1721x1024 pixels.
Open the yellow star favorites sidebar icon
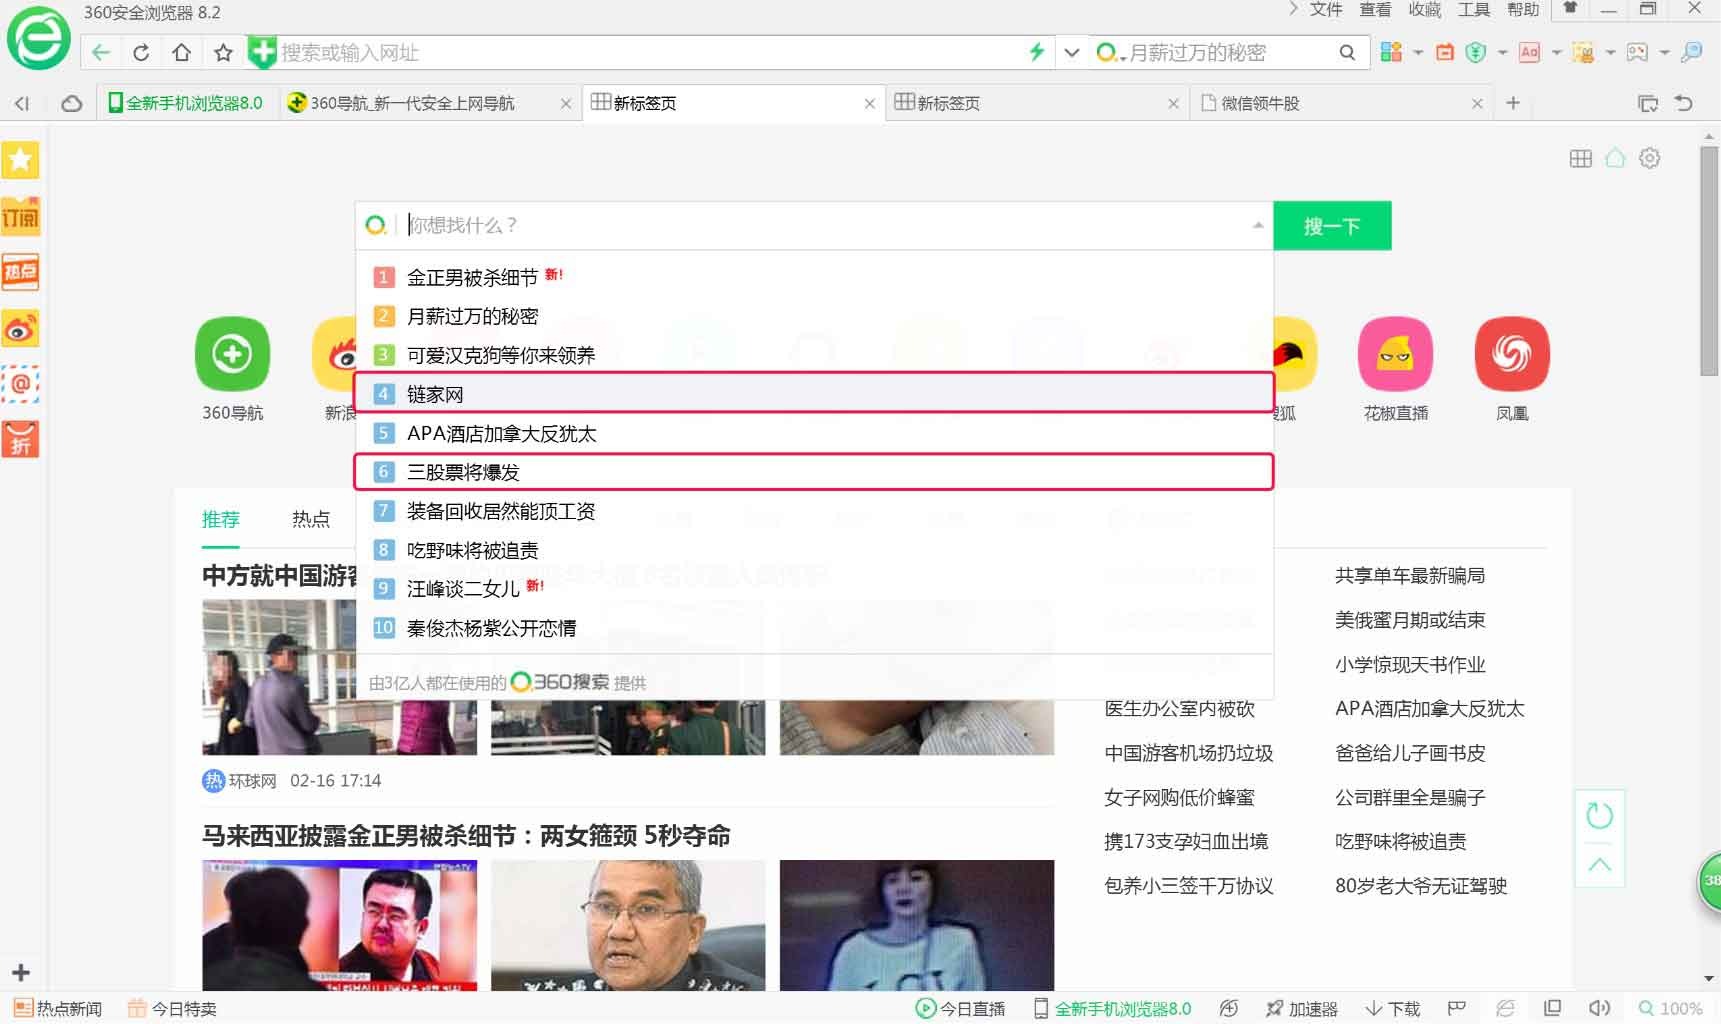(x=20, y=160)
